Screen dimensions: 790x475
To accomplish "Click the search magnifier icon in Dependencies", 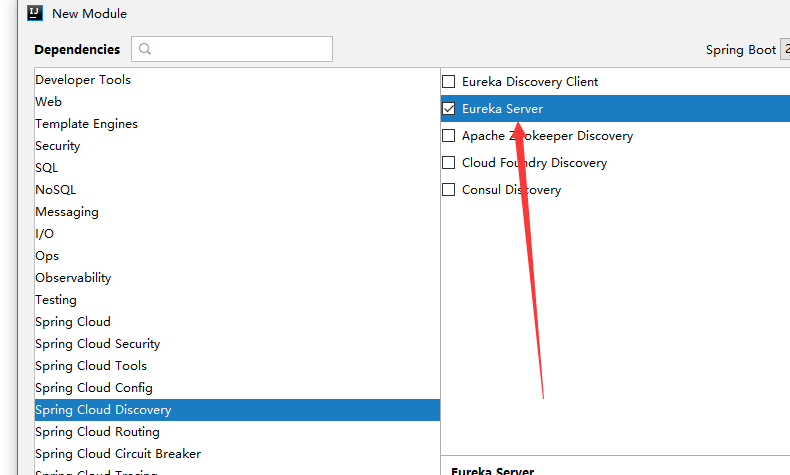I will click(x=145, y=49).
